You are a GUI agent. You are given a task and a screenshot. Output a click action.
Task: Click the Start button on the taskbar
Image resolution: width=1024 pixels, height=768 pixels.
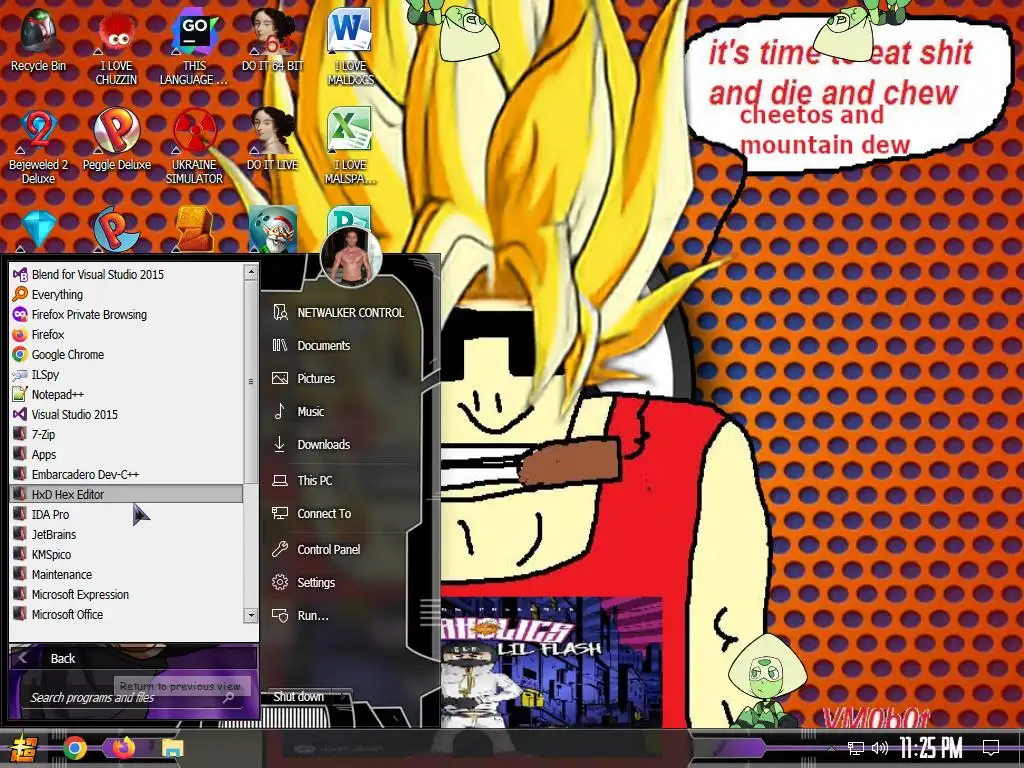click(22, 748)
